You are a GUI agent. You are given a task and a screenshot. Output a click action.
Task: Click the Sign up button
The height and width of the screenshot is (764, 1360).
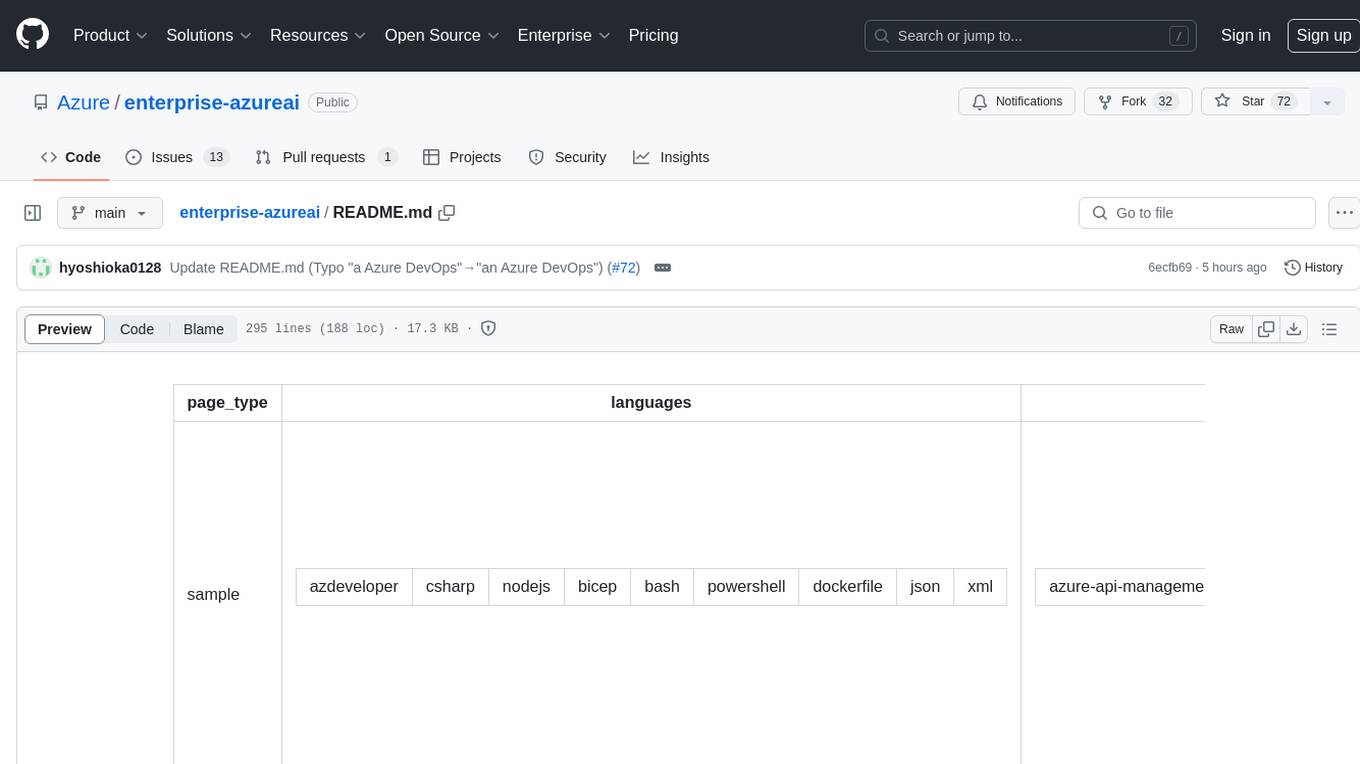point(1323,35)
